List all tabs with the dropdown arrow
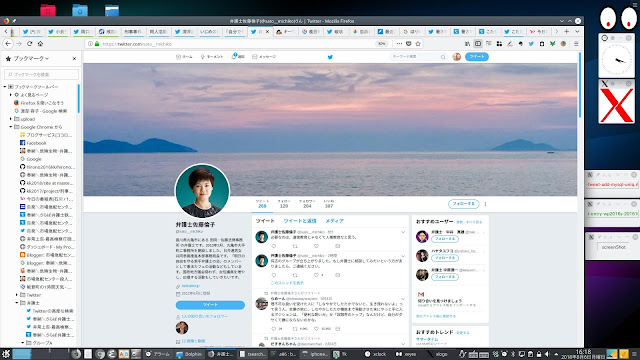The width and height of the screenshot is (640, 360). pos(577,31)
